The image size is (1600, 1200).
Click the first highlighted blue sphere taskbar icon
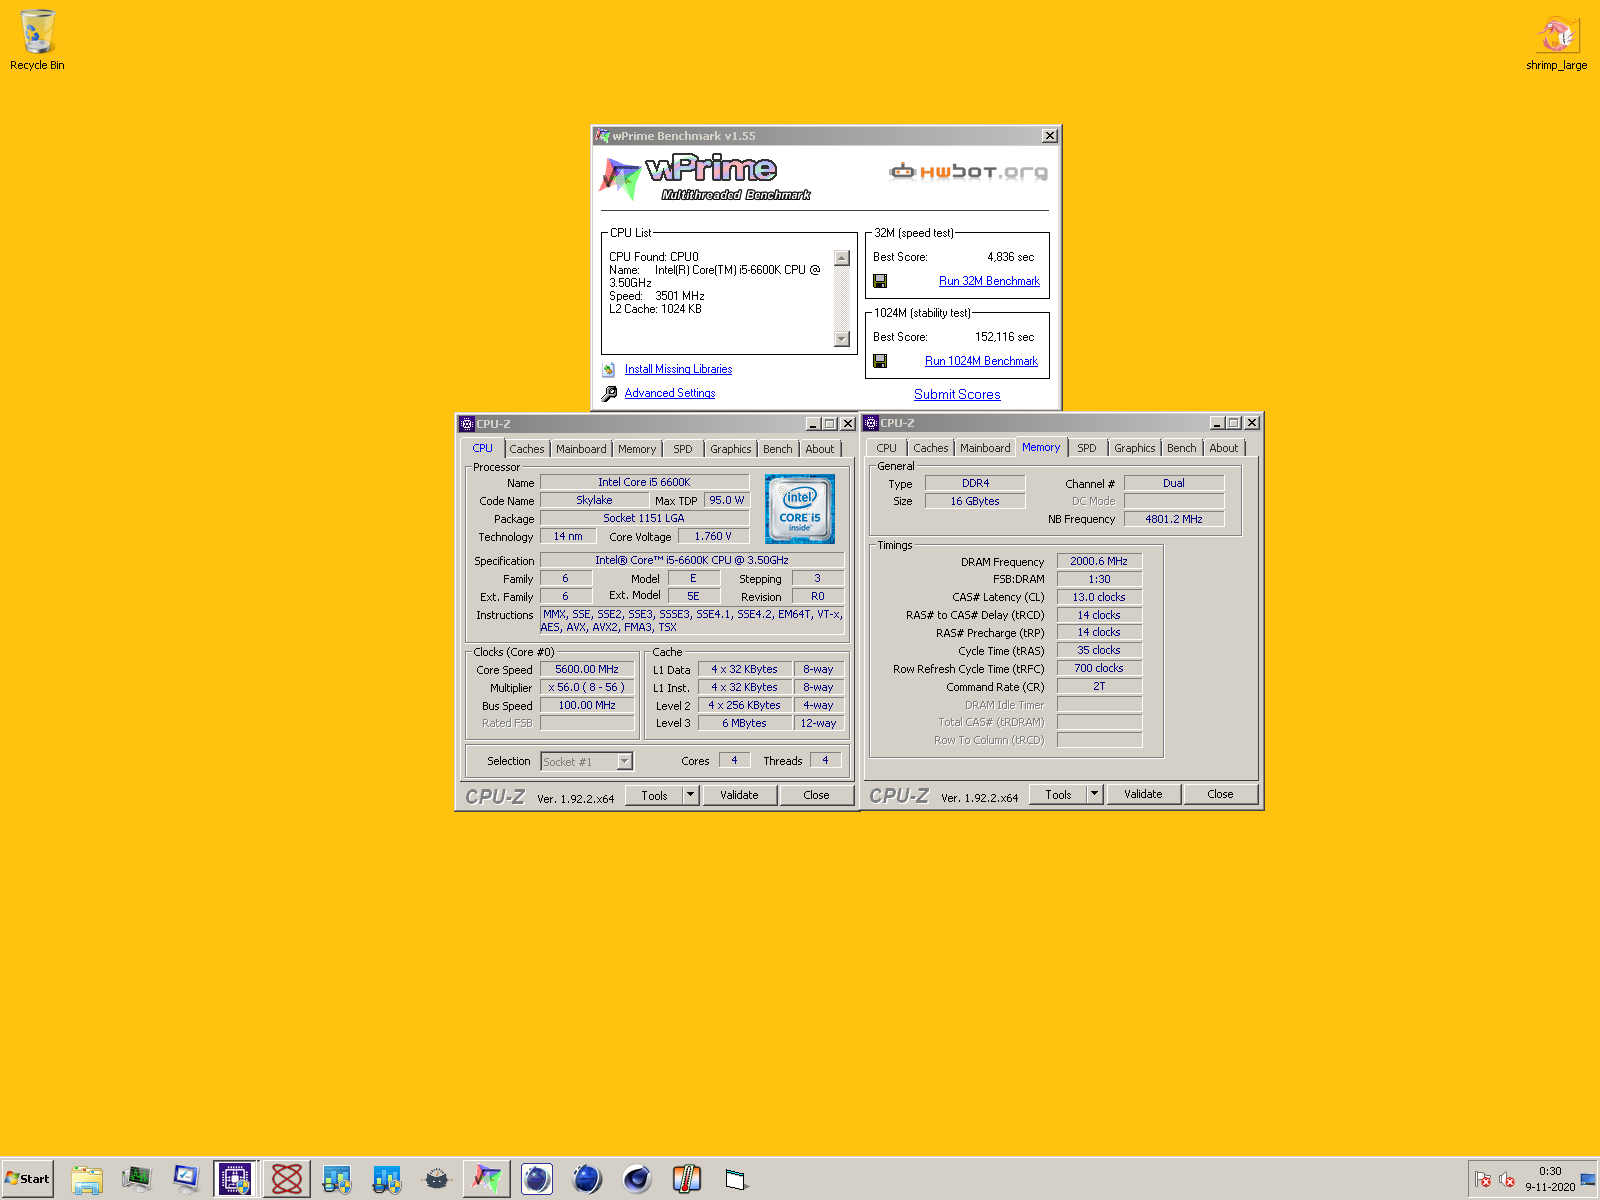pyautogui.click(x=537, y=1179)
